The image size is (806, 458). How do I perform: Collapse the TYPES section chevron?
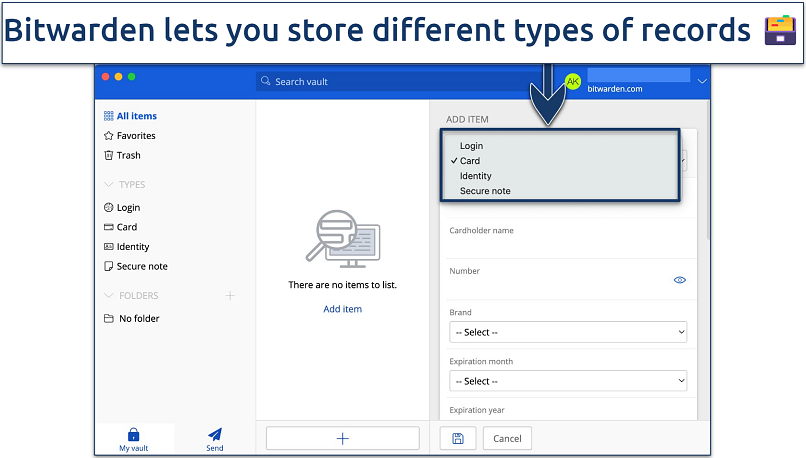coord(109,185)
